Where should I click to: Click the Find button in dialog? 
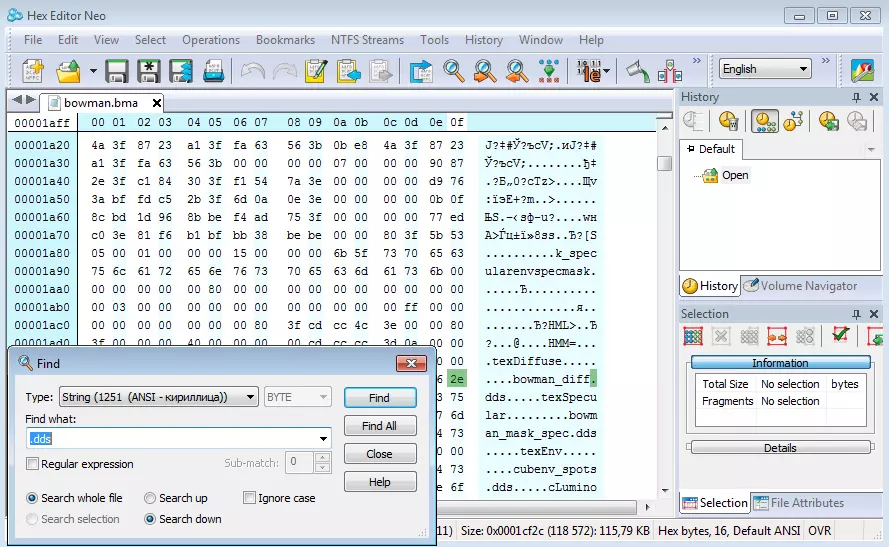click(379, 398)
